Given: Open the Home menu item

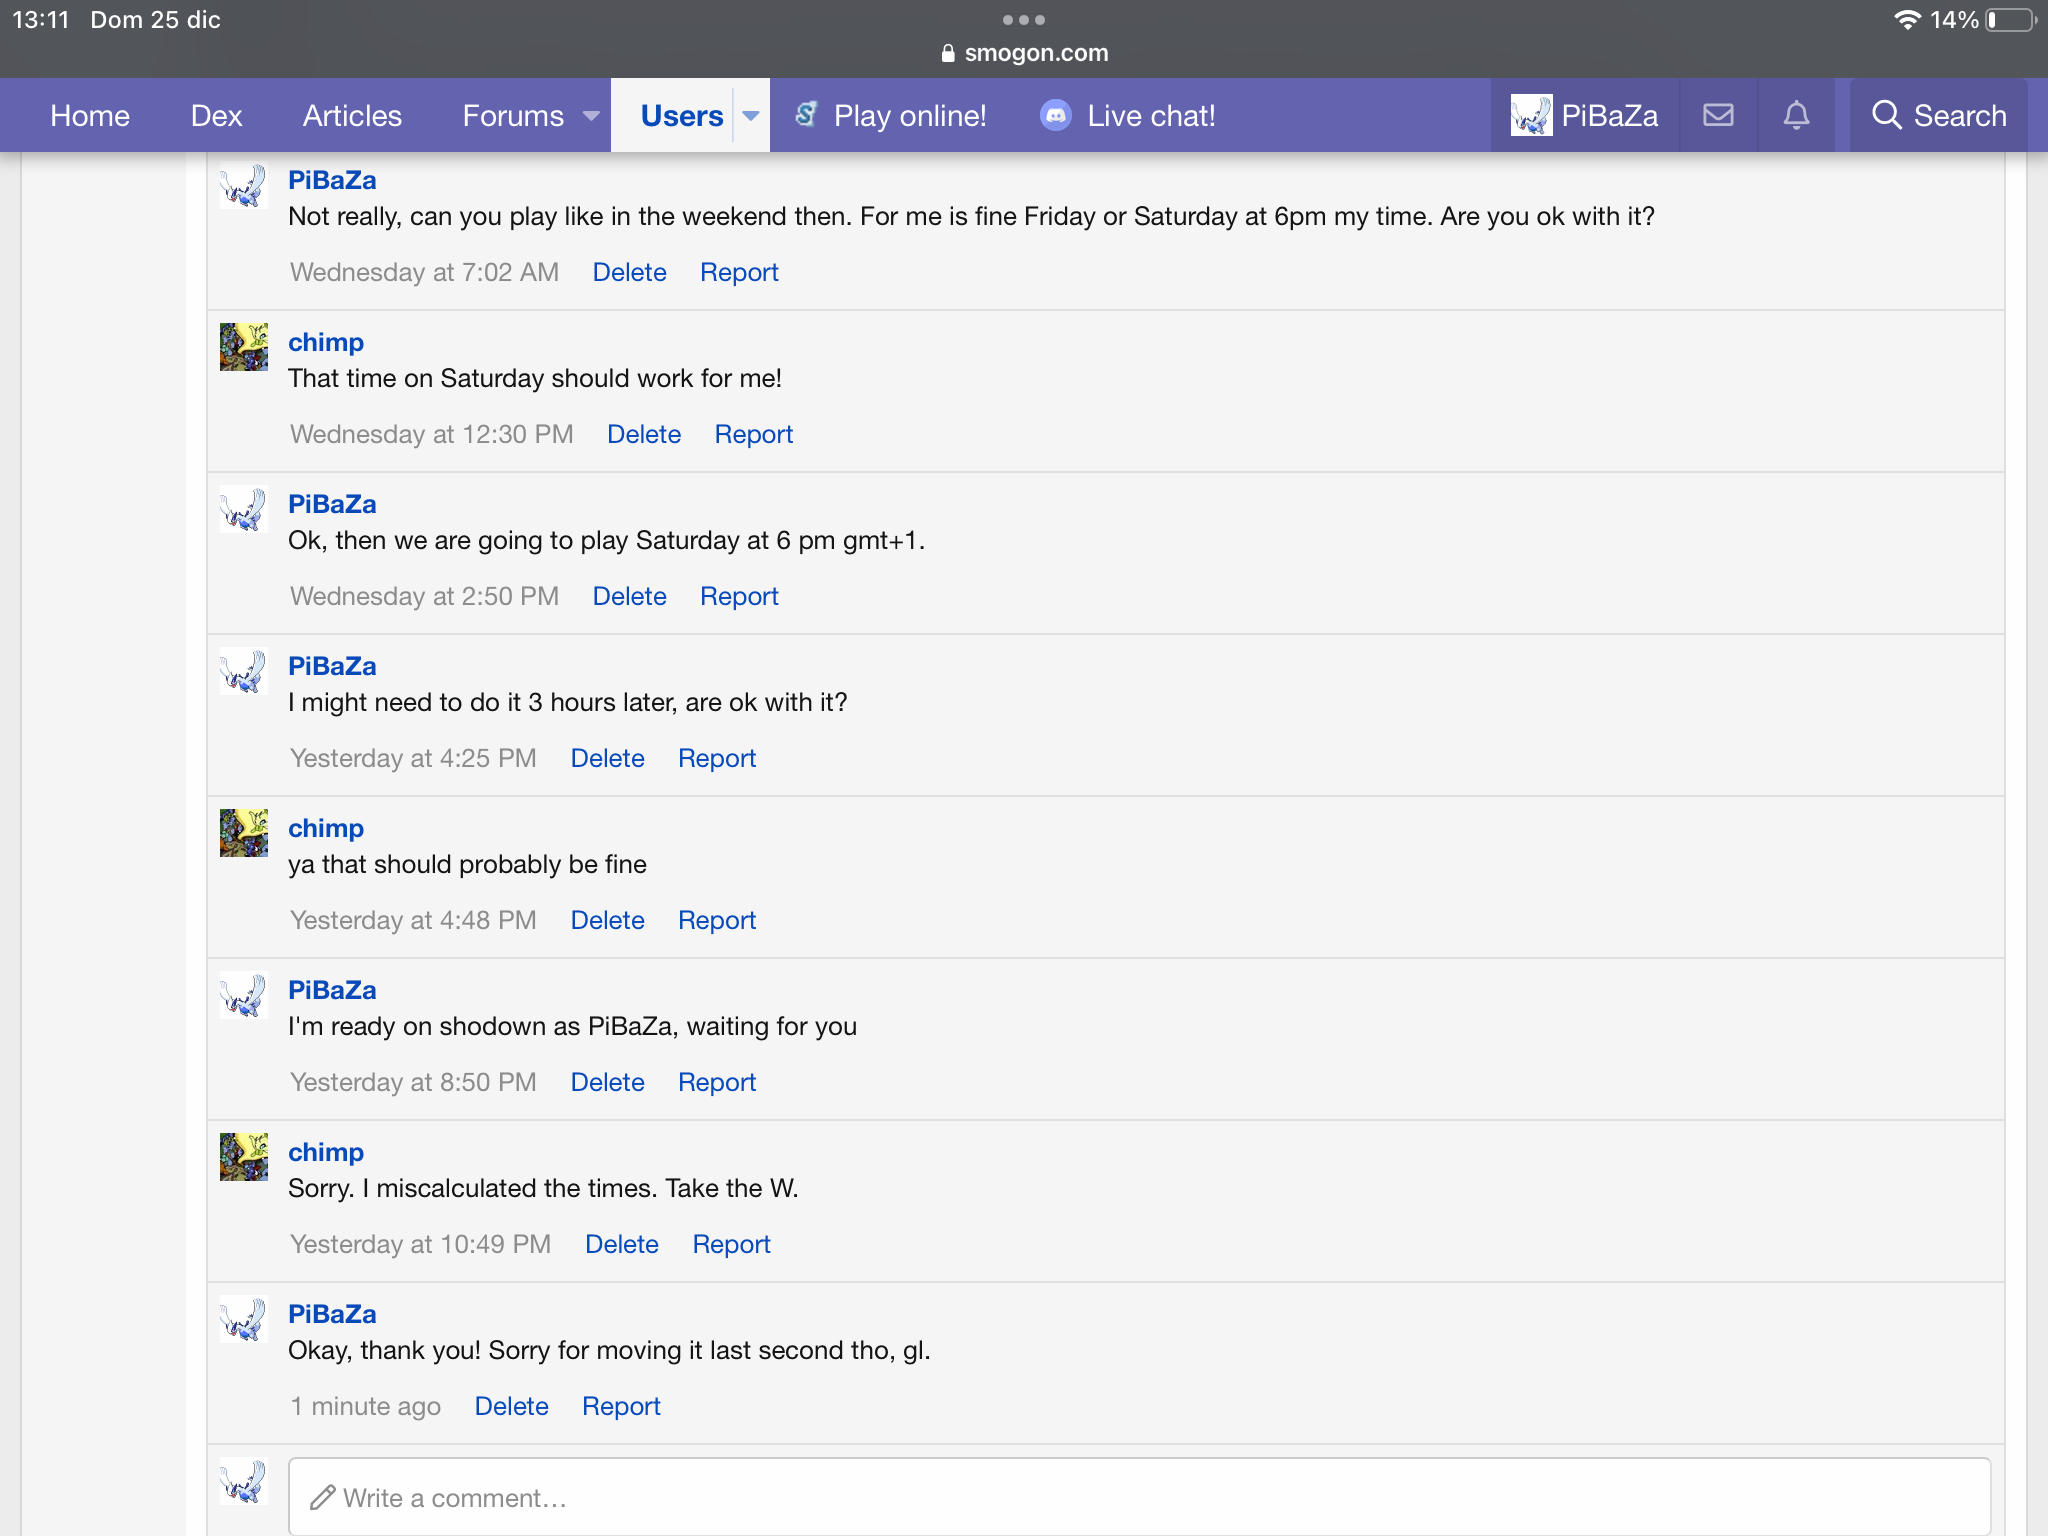Looking at the screenshot, I should (x=90, y=116).
